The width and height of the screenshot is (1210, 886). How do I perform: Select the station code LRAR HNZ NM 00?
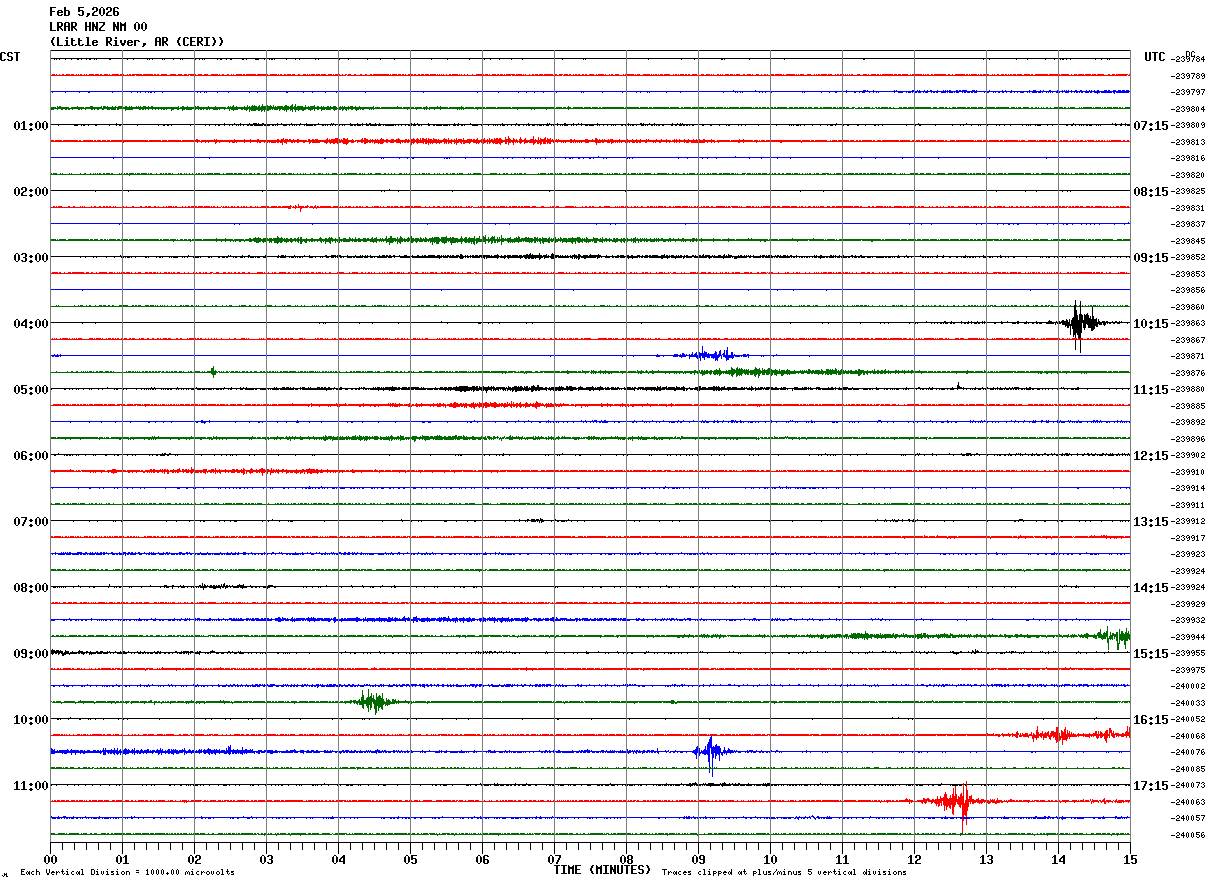(x=98, y=27)
